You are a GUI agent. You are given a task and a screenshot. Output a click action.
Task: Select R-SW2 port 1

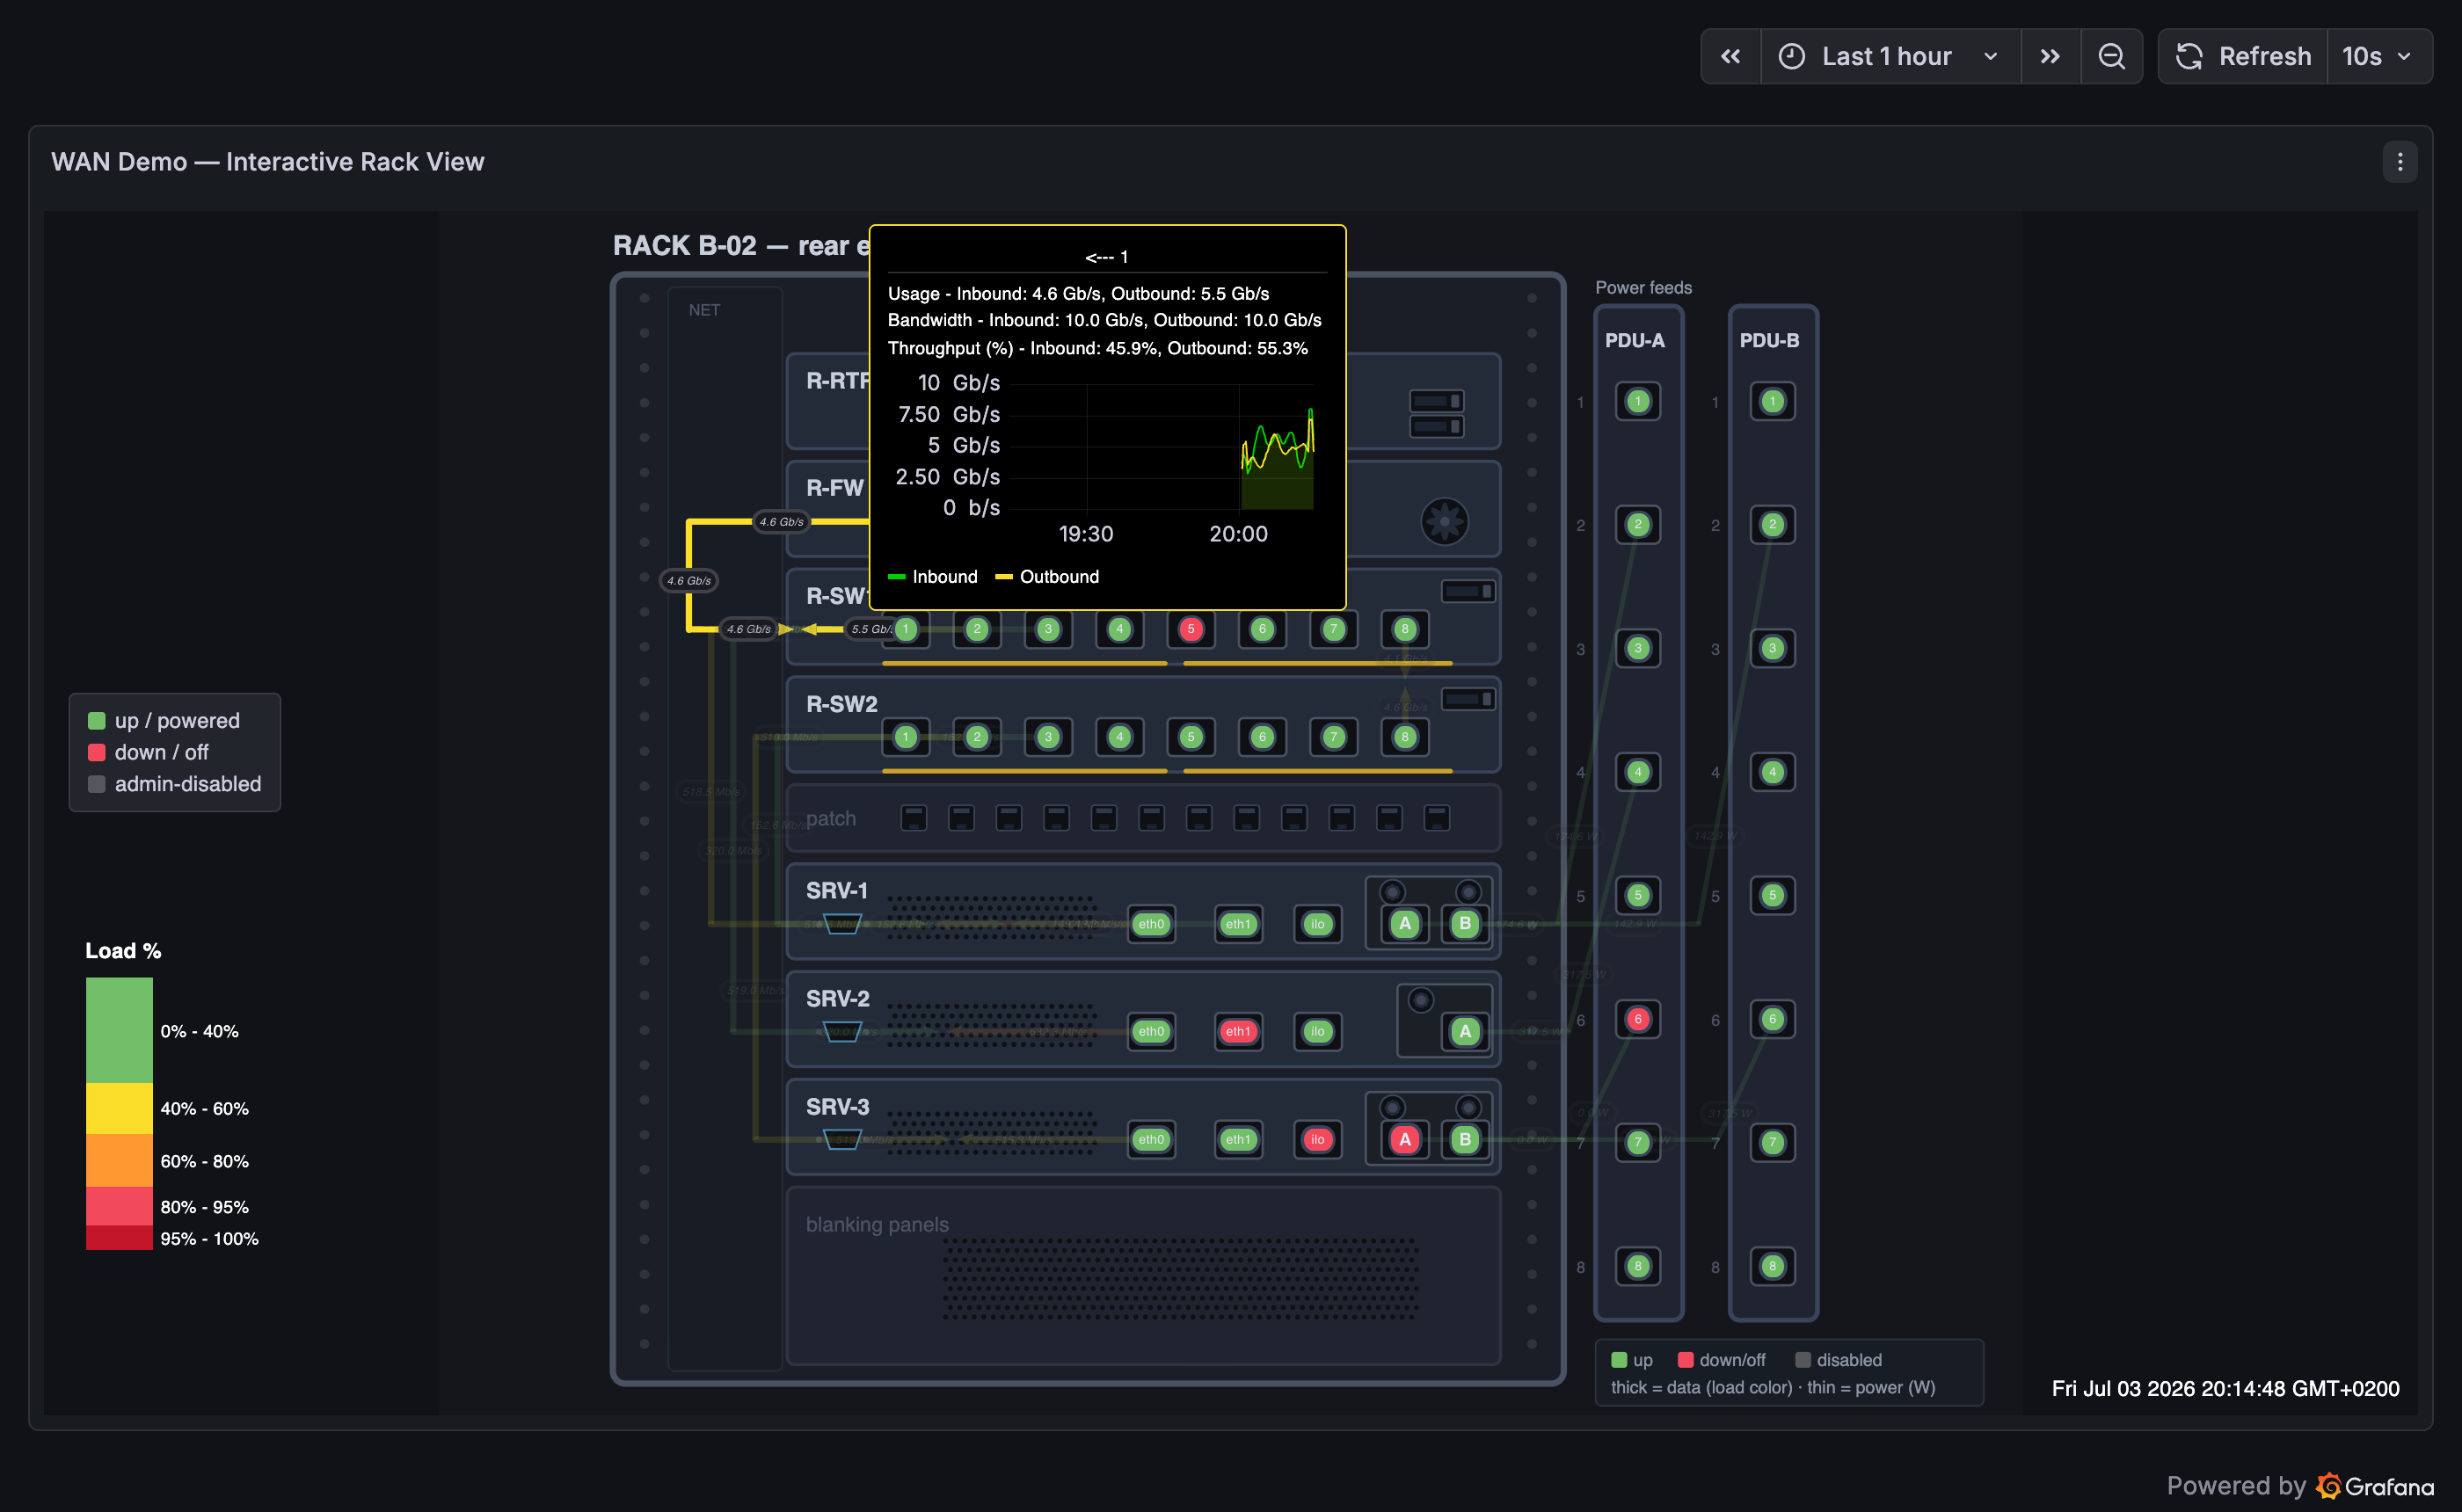(x=906, y=737)
